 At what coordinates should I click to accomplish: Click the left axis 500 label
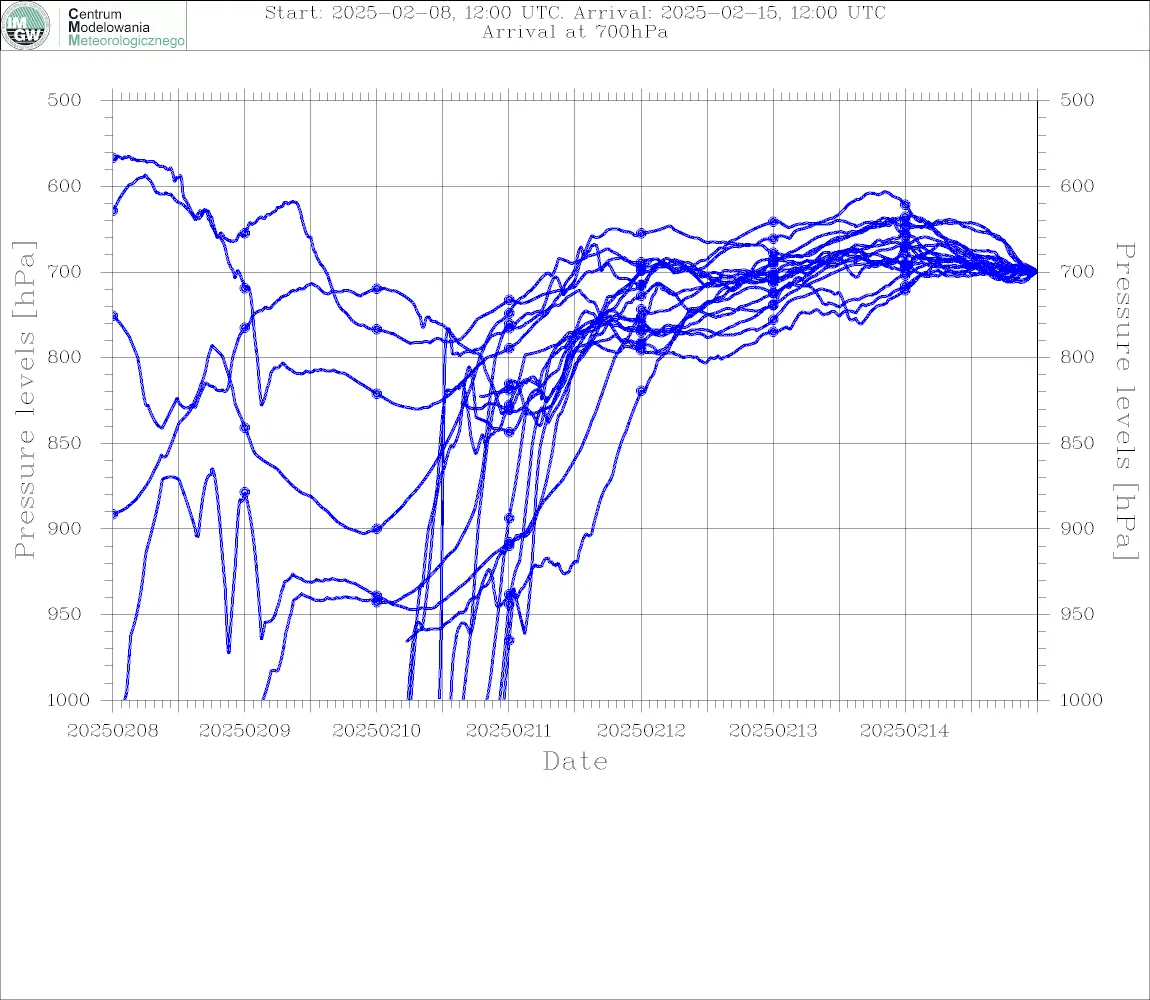(x=65, y=100)
